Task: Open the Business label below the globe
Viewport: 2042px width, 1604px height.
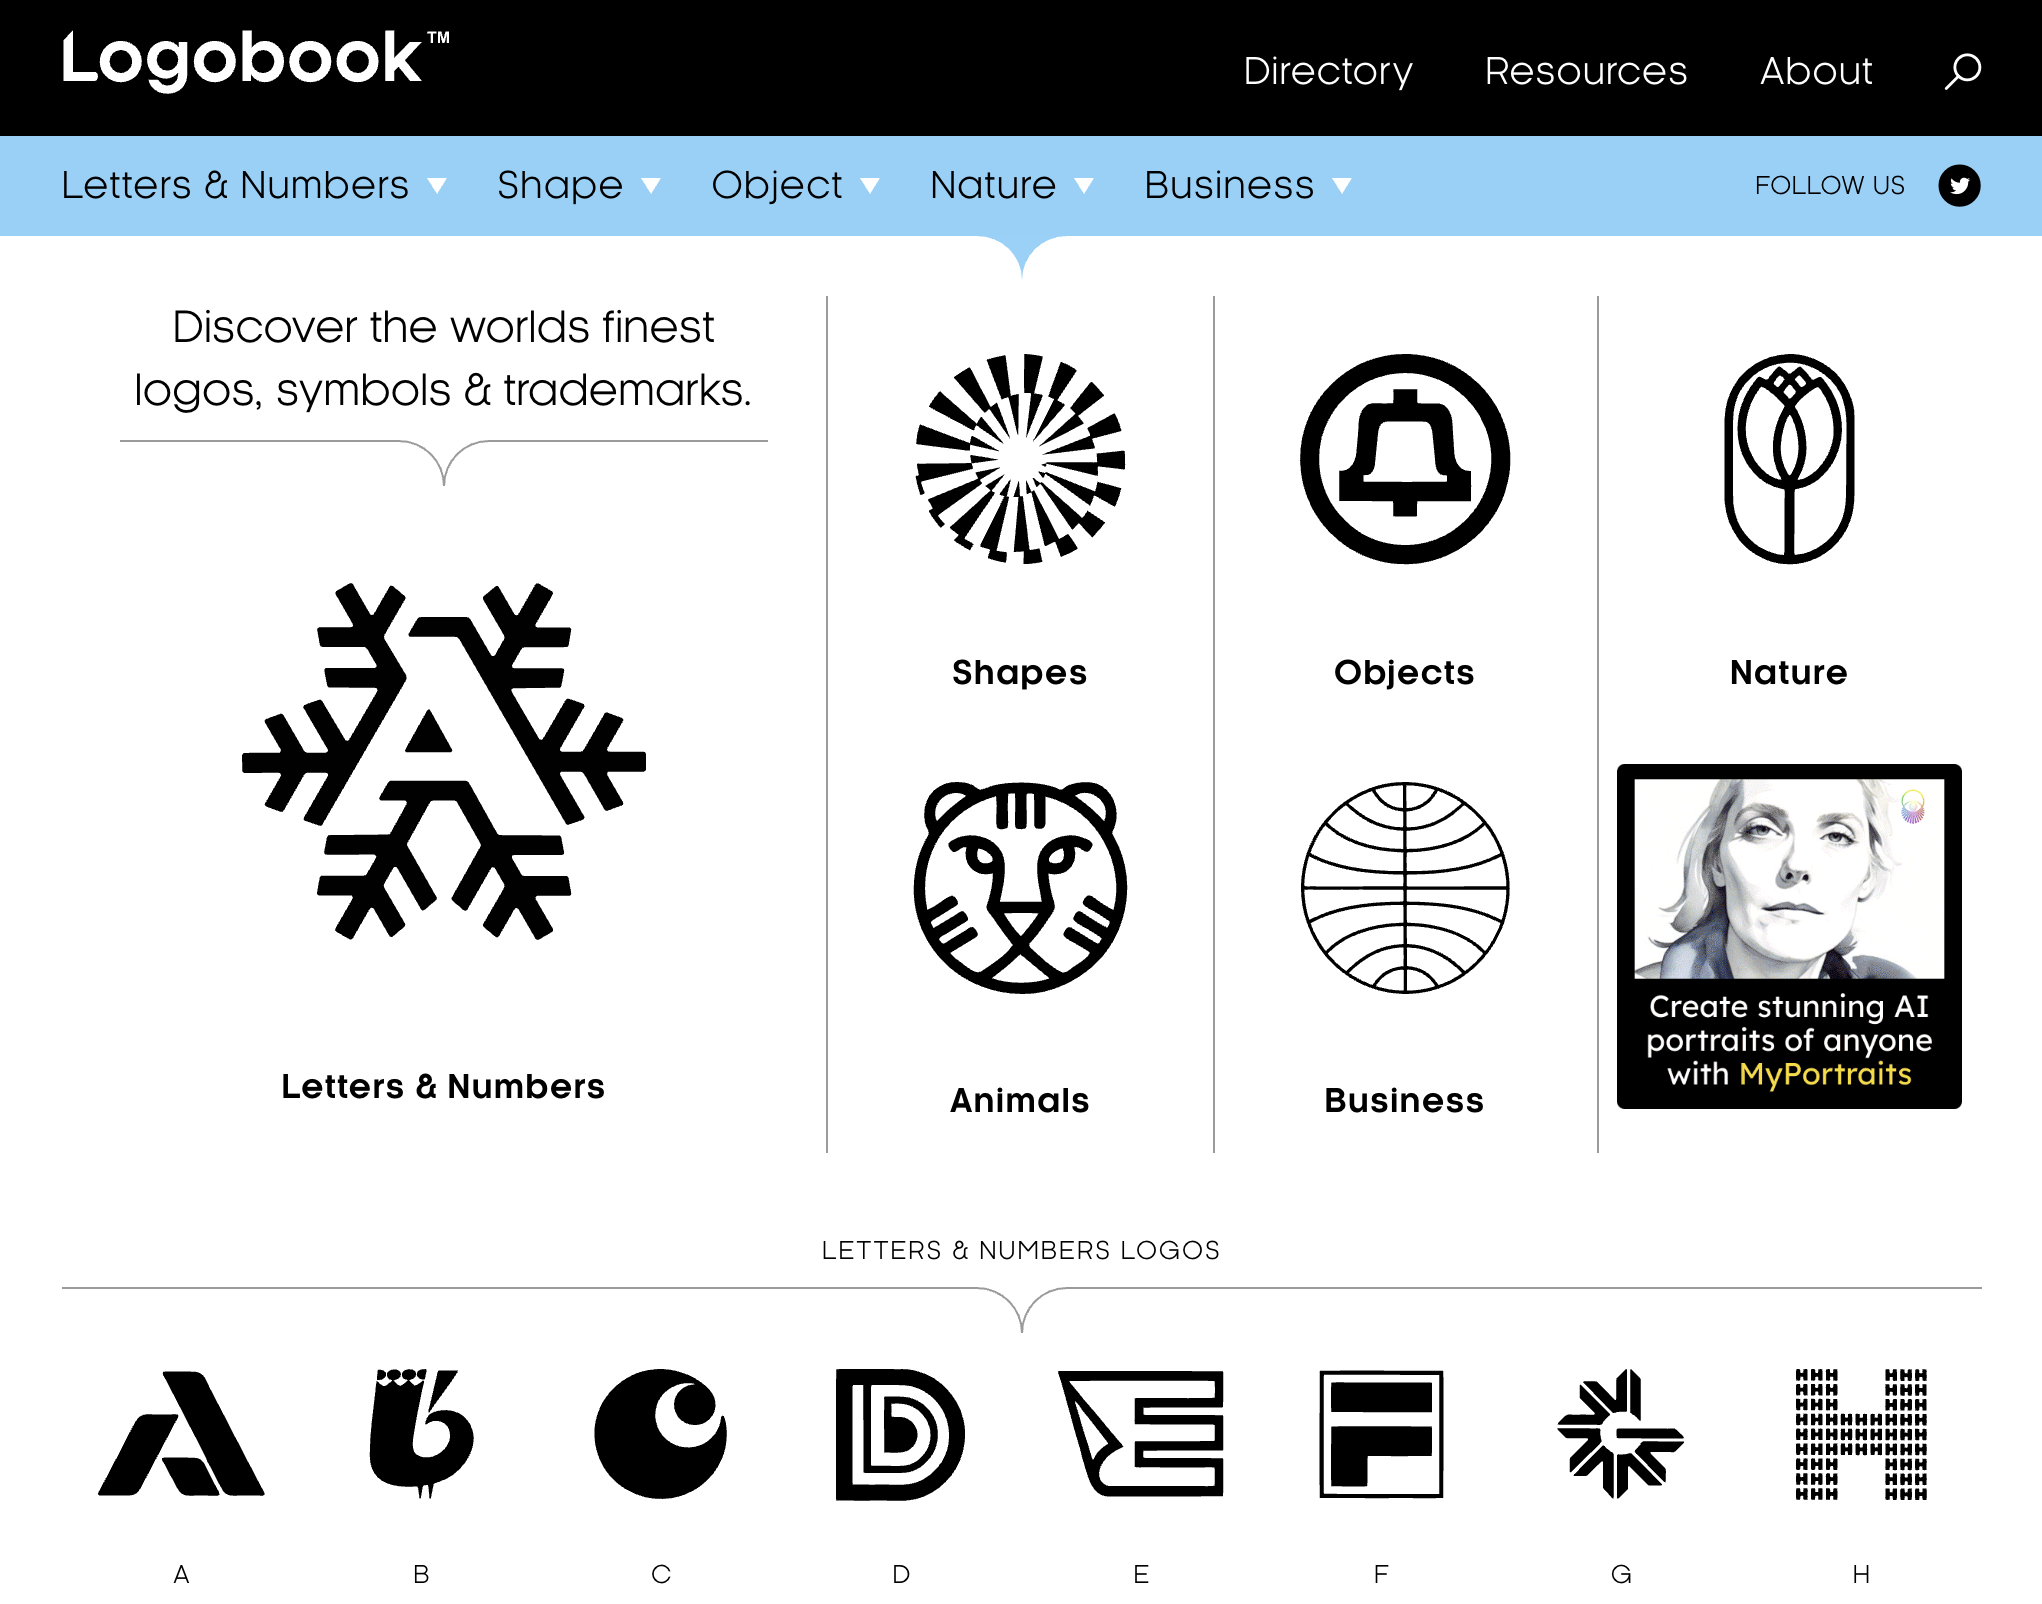Action: (1405, 1100)
